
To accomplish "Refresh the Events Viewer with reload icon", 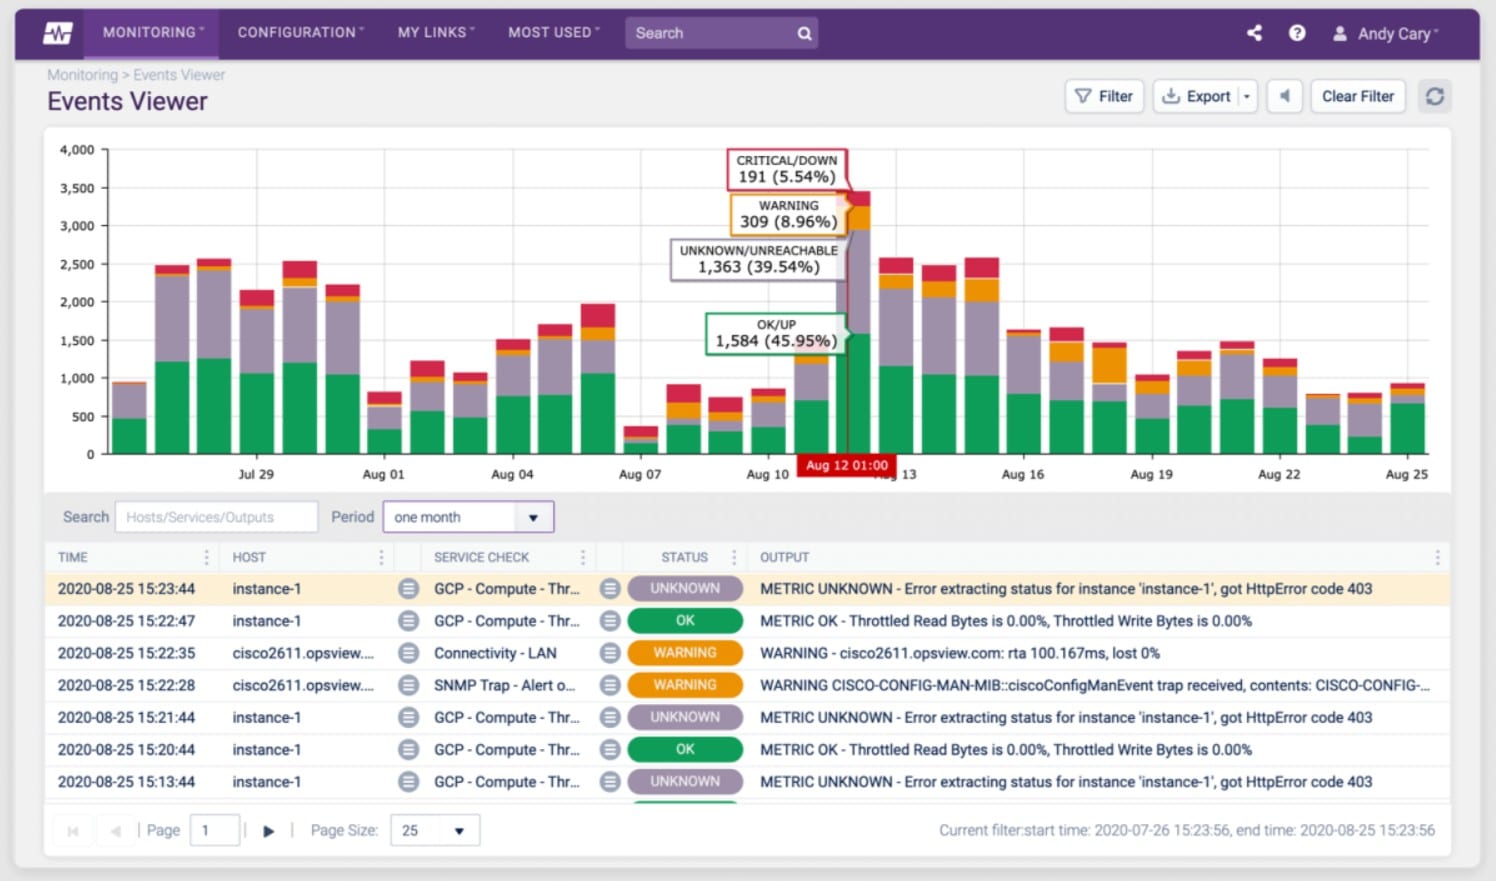I will [1435, 96].
